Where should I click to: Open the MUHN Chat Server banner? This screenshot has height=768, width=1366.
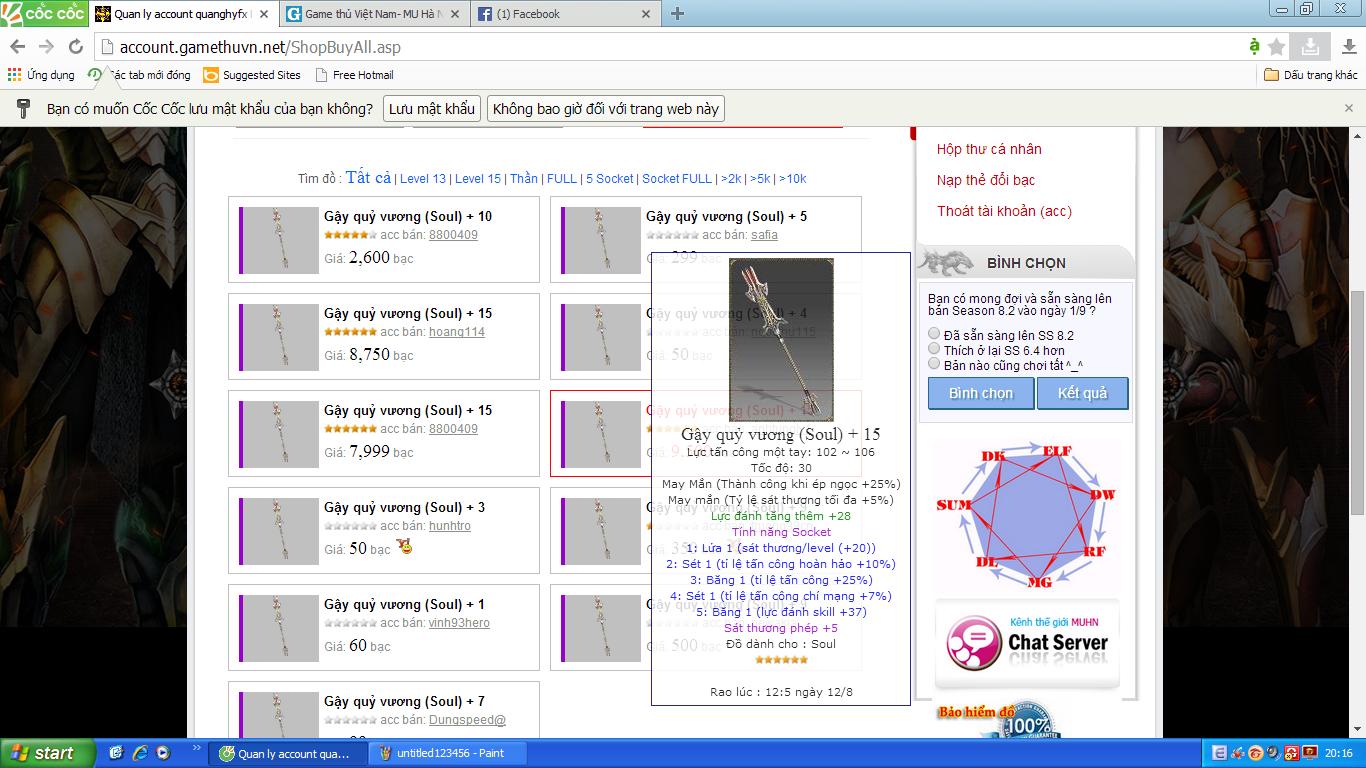click(x=1027, y=643)
